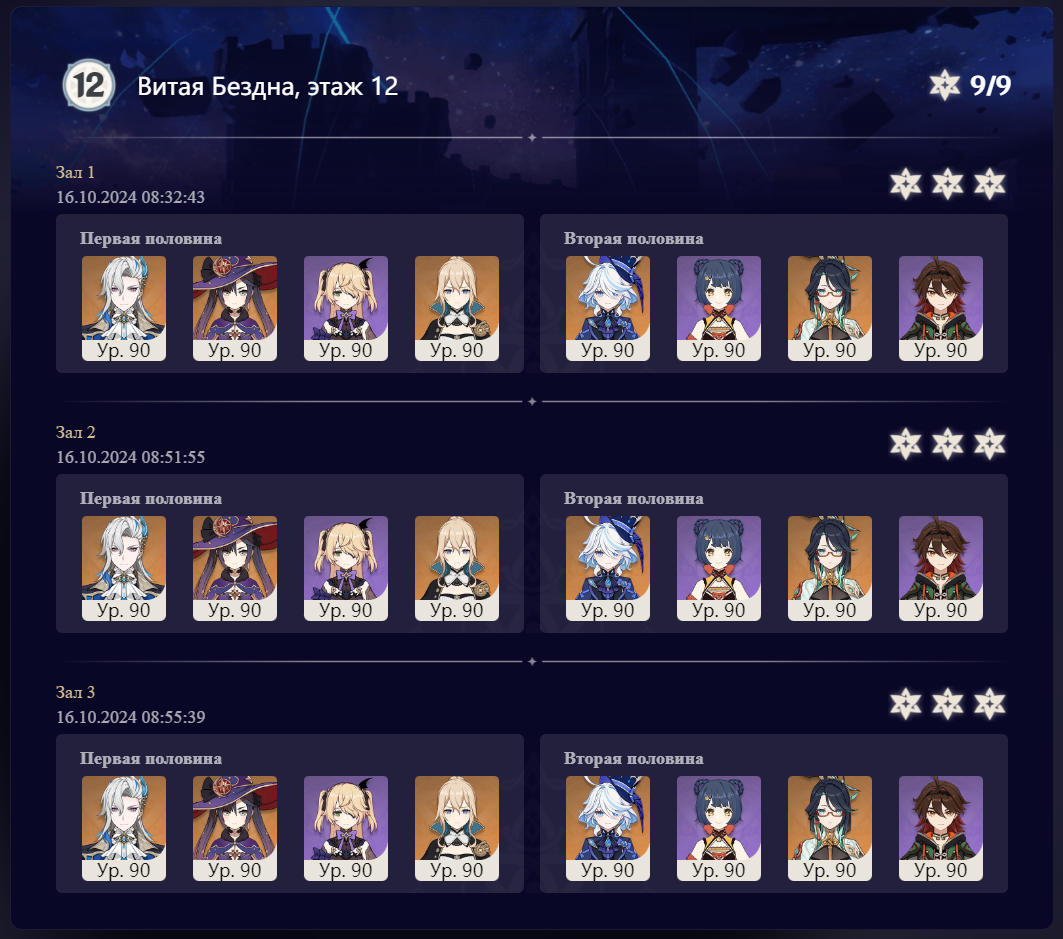Click the first star of Зал 1
The image size is (1063, 939).
pos(906,184)
